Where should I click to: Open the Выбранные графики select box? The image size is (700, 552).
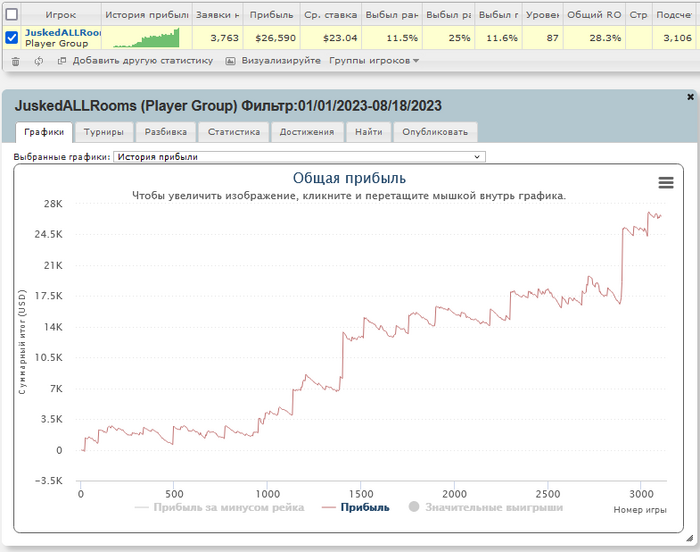click(299, 157)
